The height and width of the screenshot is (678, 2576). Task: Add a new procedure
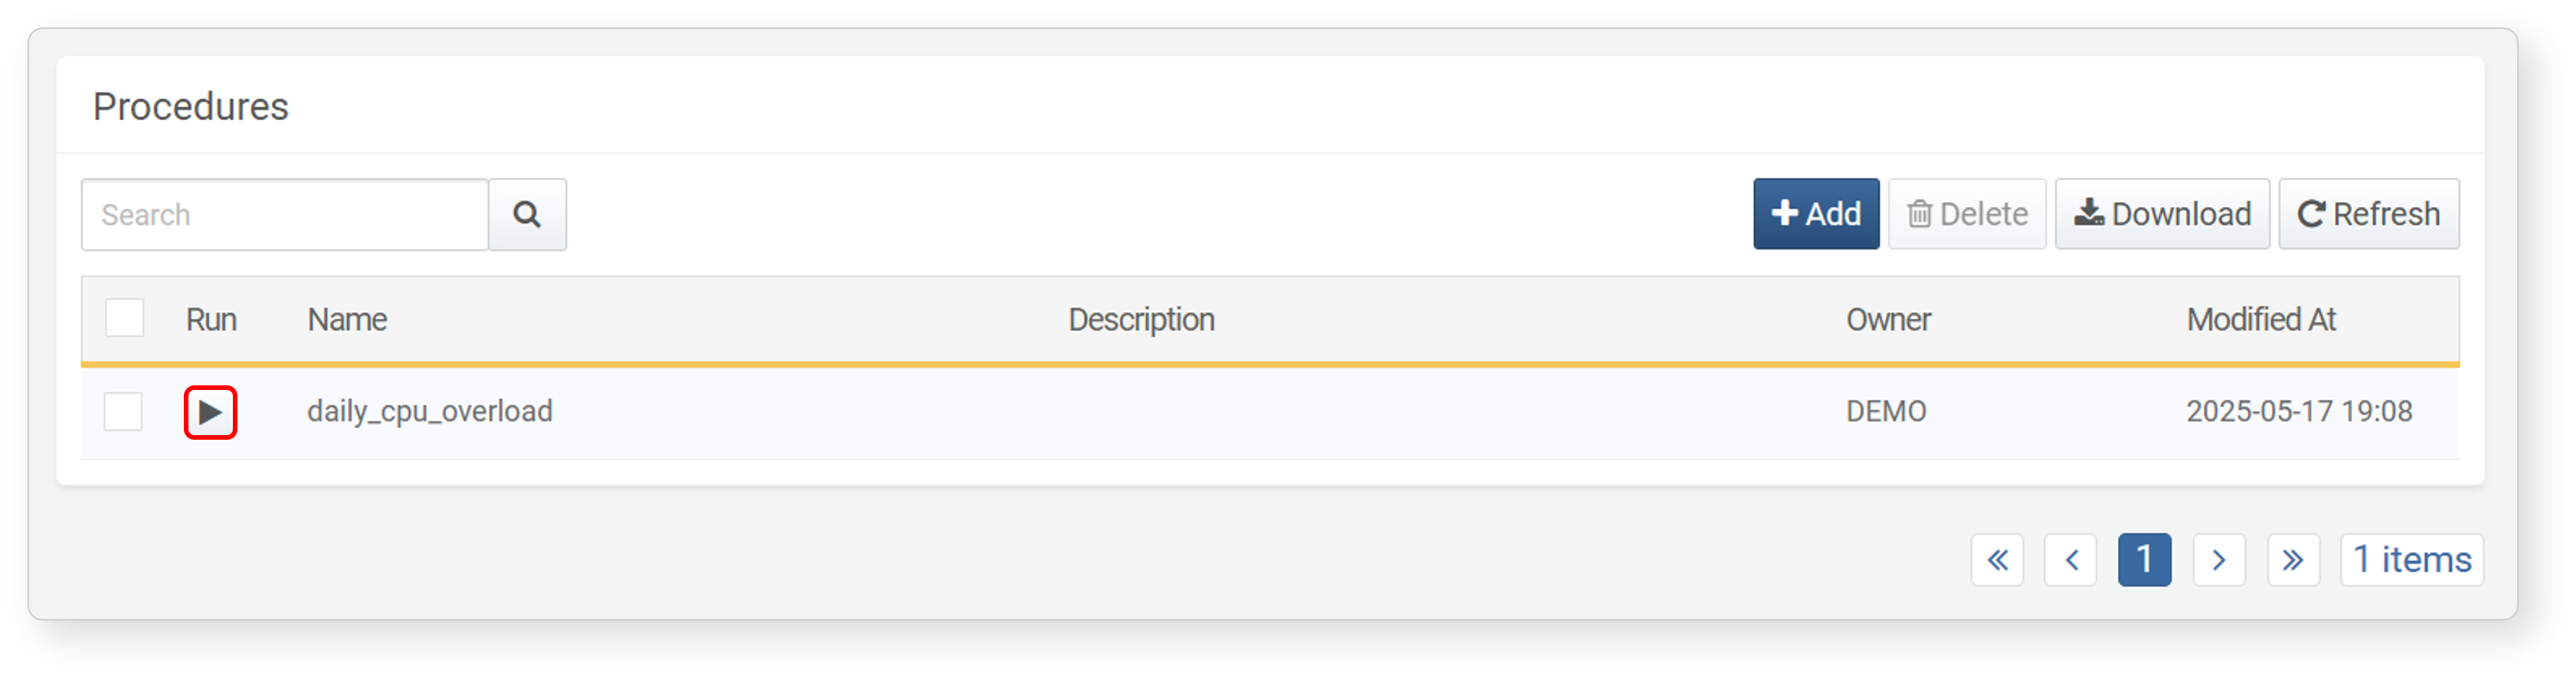click(1816, 214)
